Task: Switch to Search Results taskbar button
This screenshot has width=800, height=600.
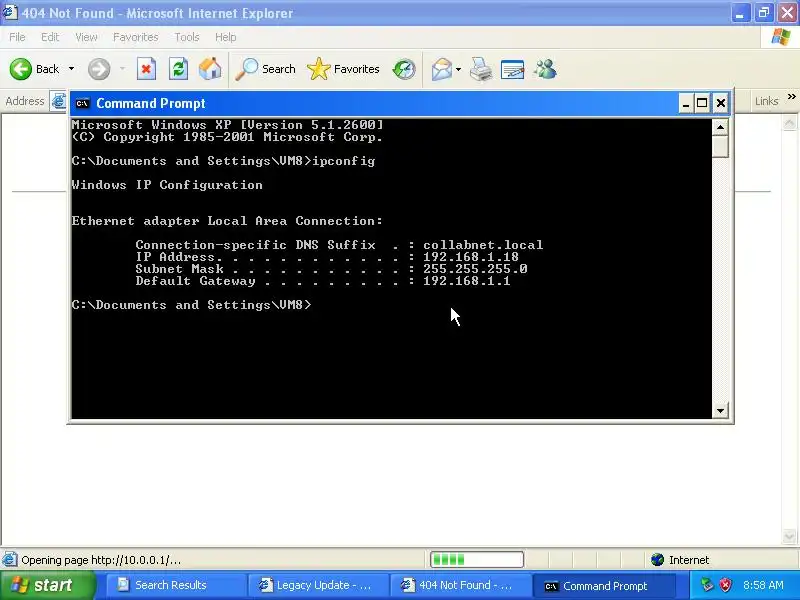Action: click(177, 585)
